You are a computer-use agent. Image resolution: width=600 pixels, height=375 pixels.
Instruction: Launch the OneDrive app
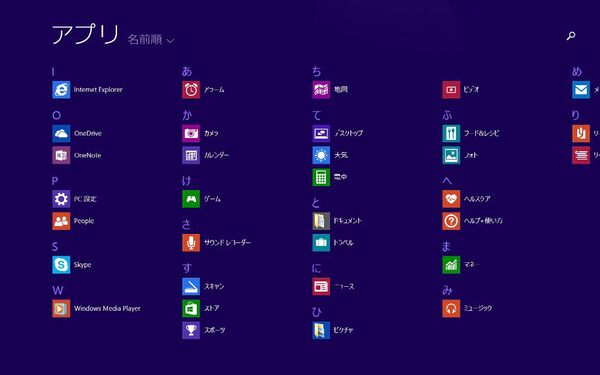point(77,133)
